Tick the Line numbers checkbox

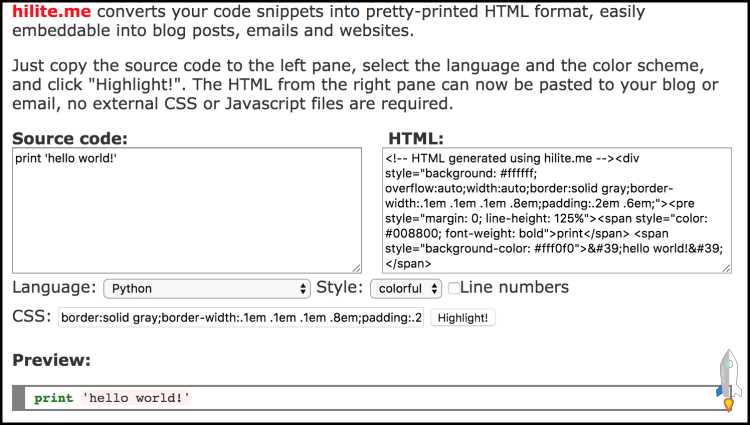[x=454, y=288]
